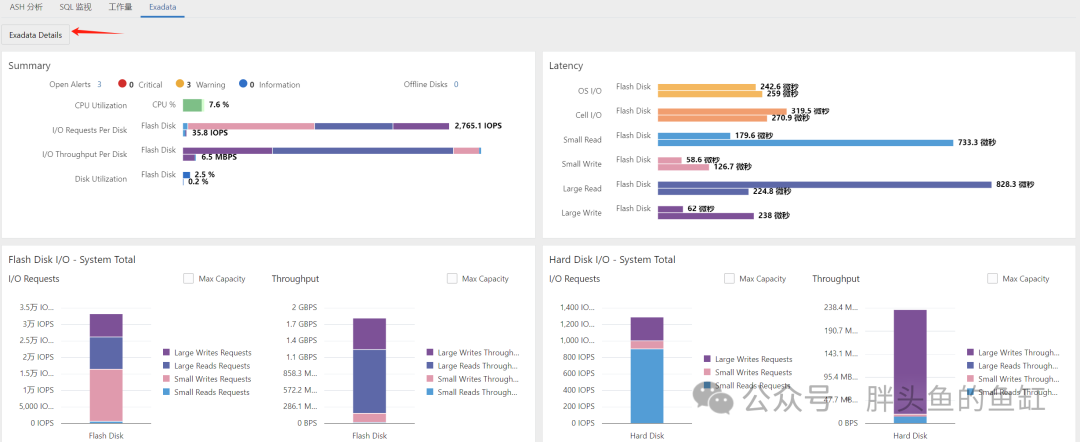Click the 6.5 MBPS value
The image size is (1080, 442).
[219, 157]
